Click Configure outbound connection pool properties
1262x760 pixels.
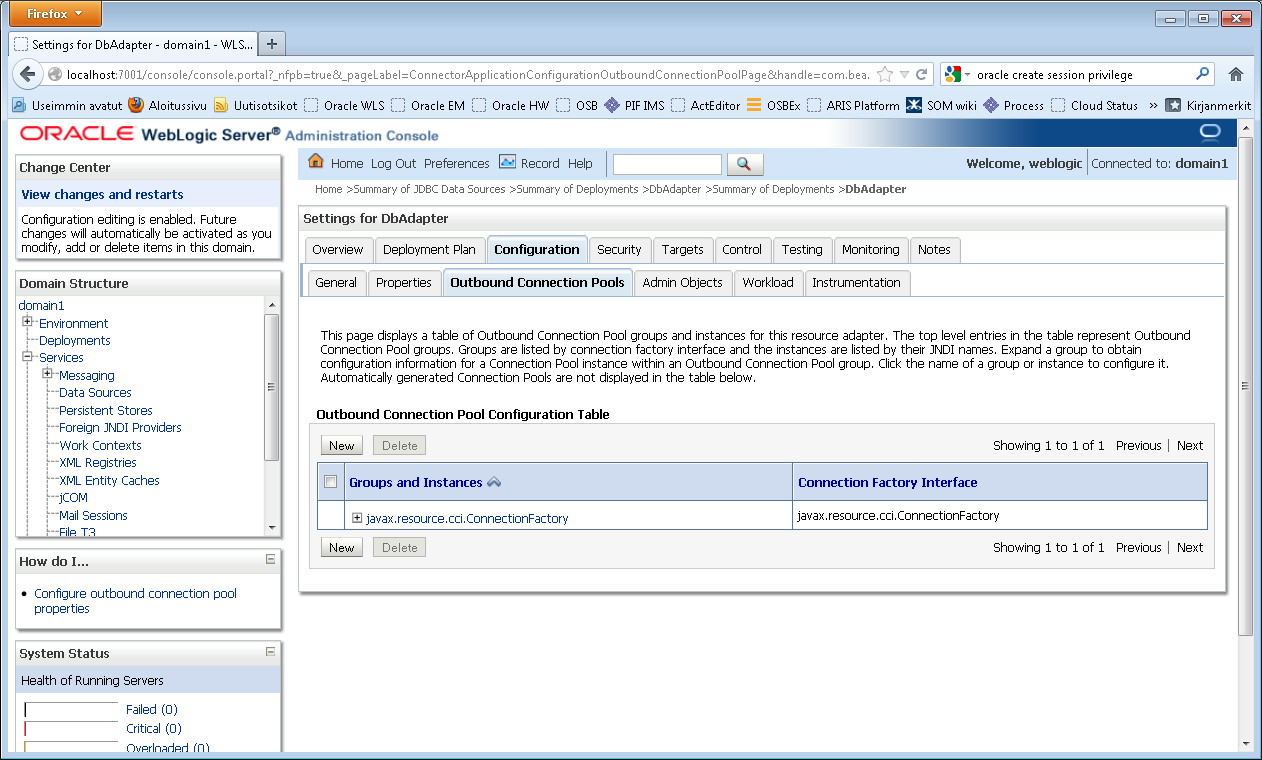click(135, 601)
